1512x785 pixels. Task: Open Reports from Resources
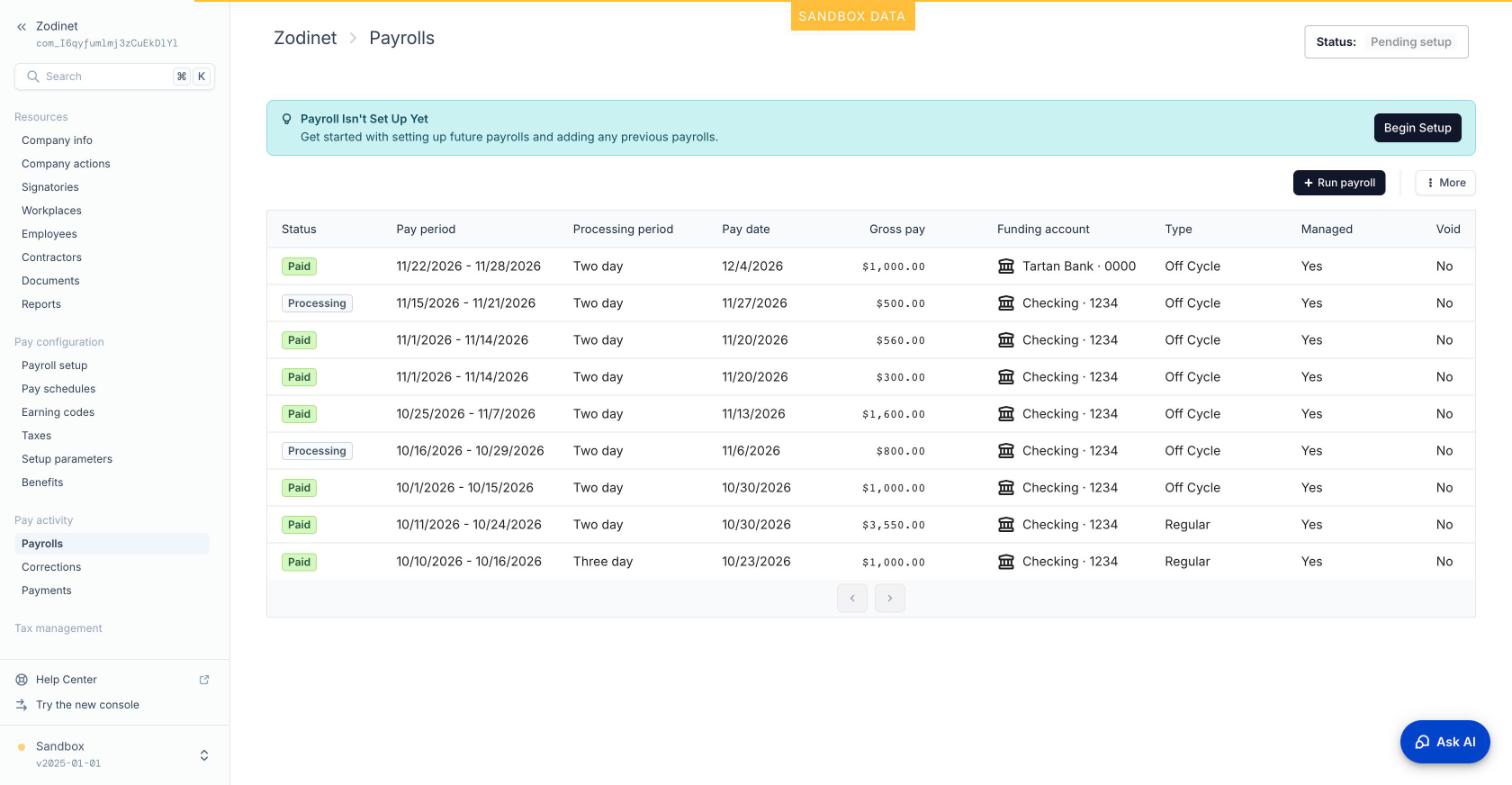pos(41,304)
